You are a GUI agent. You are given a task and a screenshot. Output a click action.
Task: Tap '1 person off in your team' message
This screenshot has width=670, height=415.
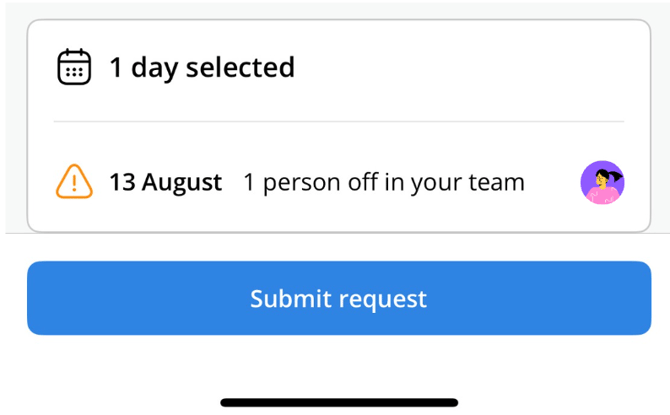pyautogui.click(x=384, y=183)
